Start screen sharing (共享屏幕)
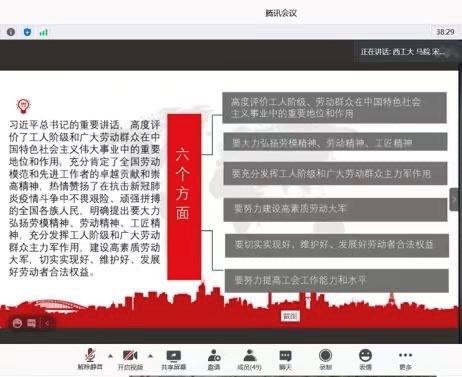 pyautogui.click(x=173, y=359)
